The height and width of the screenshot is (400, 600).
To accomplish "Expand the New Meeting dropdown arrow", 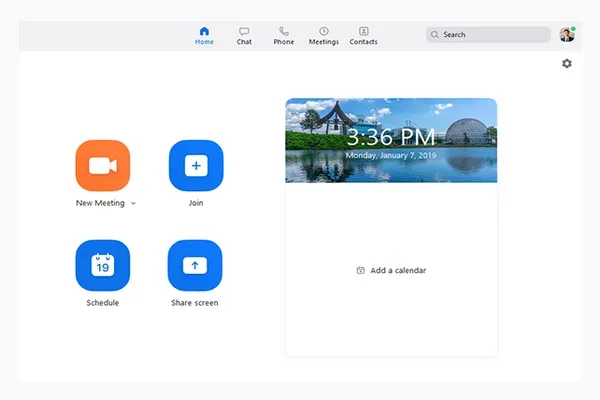I will coord(133,203).
